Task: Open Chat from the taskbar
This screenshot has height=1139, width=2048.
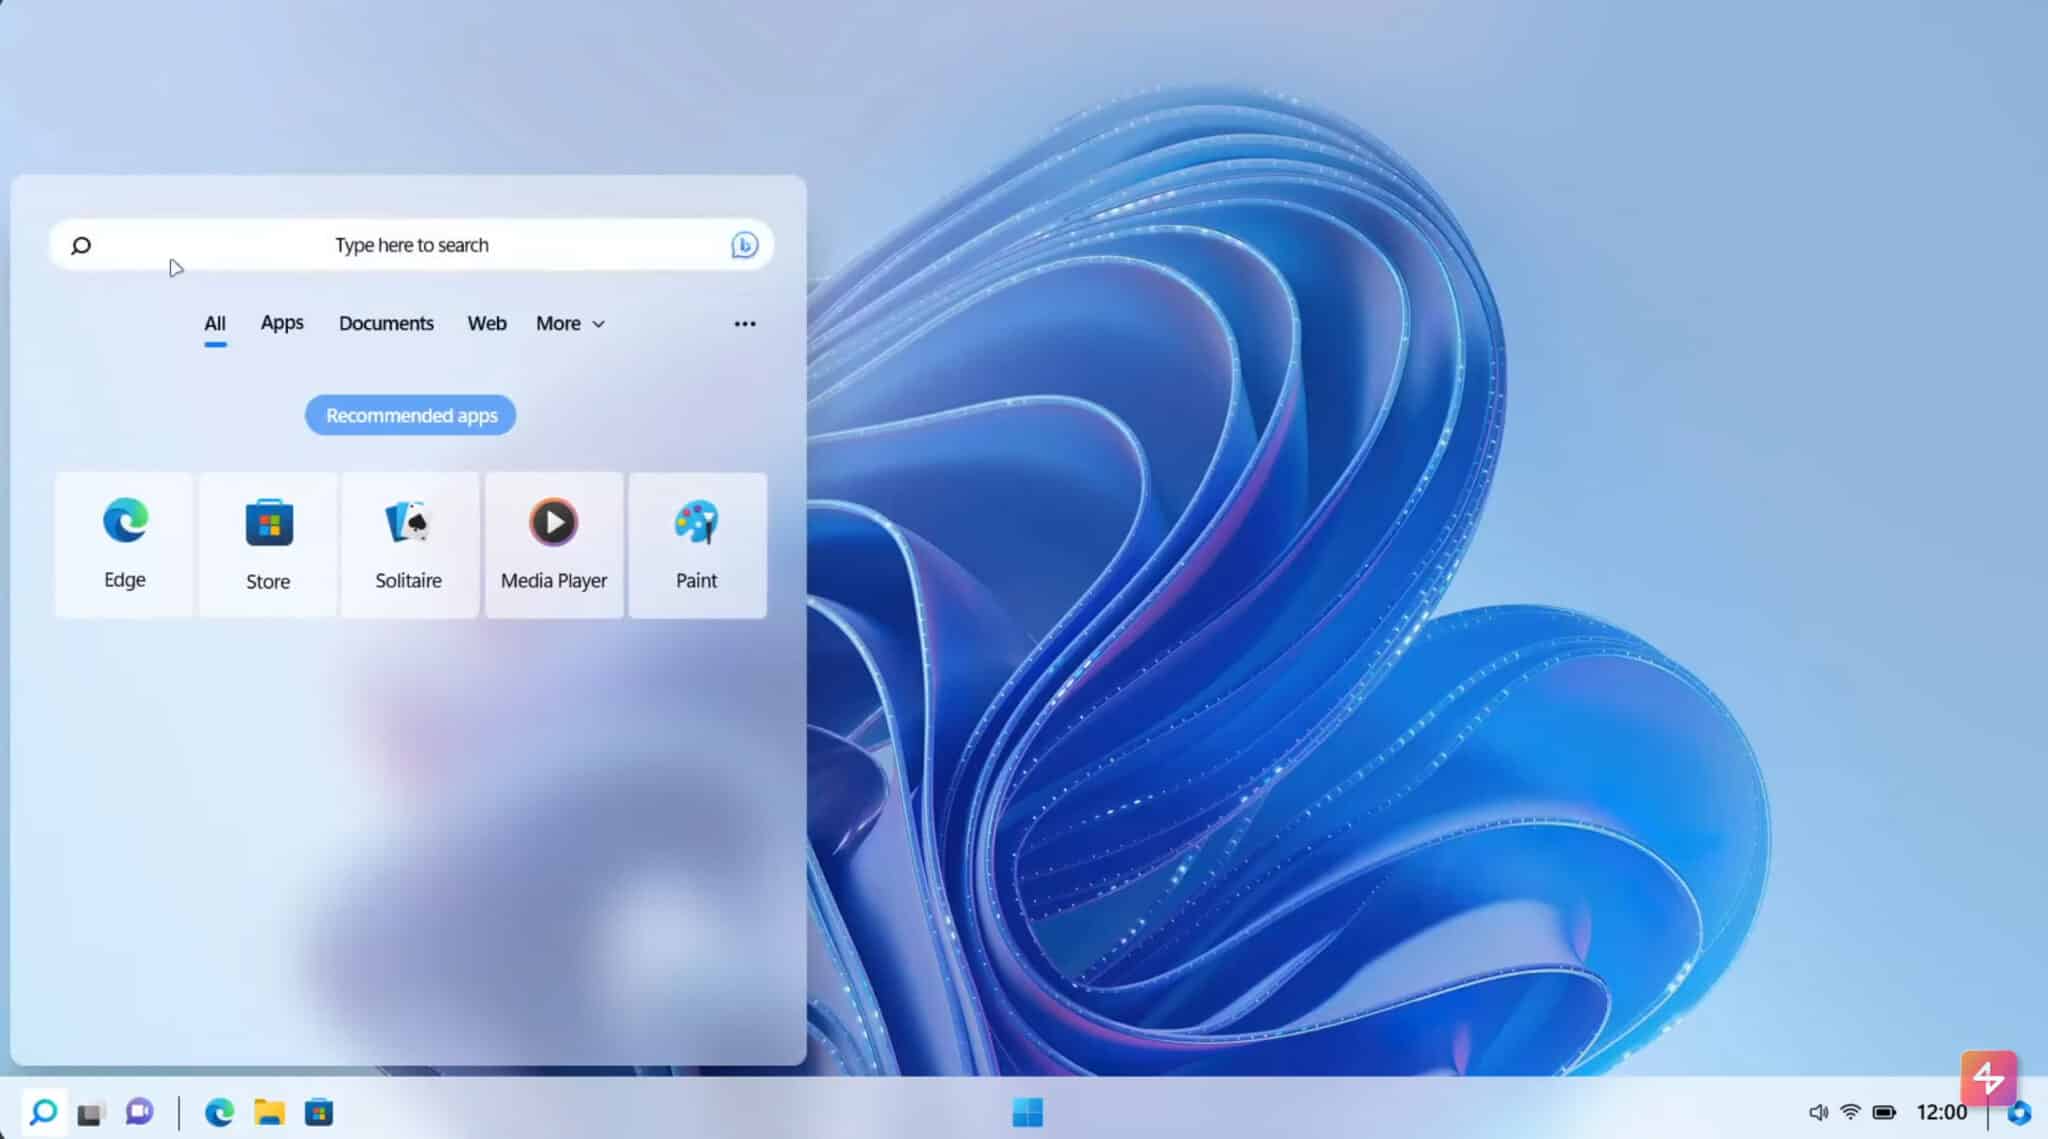Action: coord(139,1112)
